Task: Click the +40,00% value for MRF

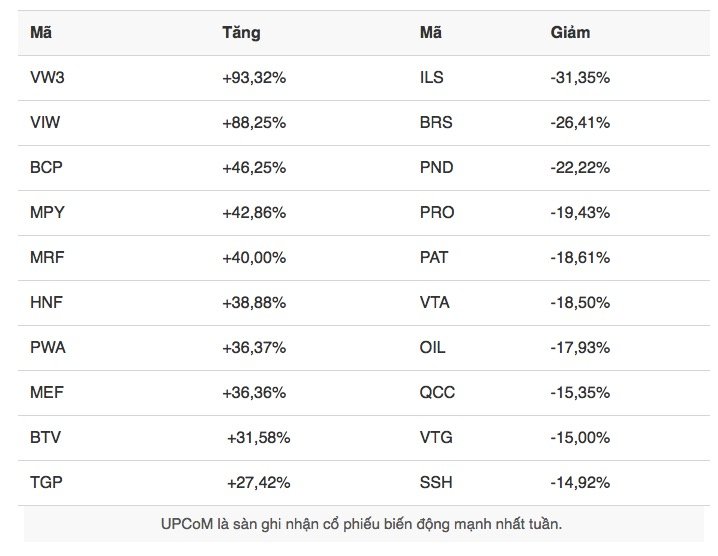Action: tap(254, 257)
